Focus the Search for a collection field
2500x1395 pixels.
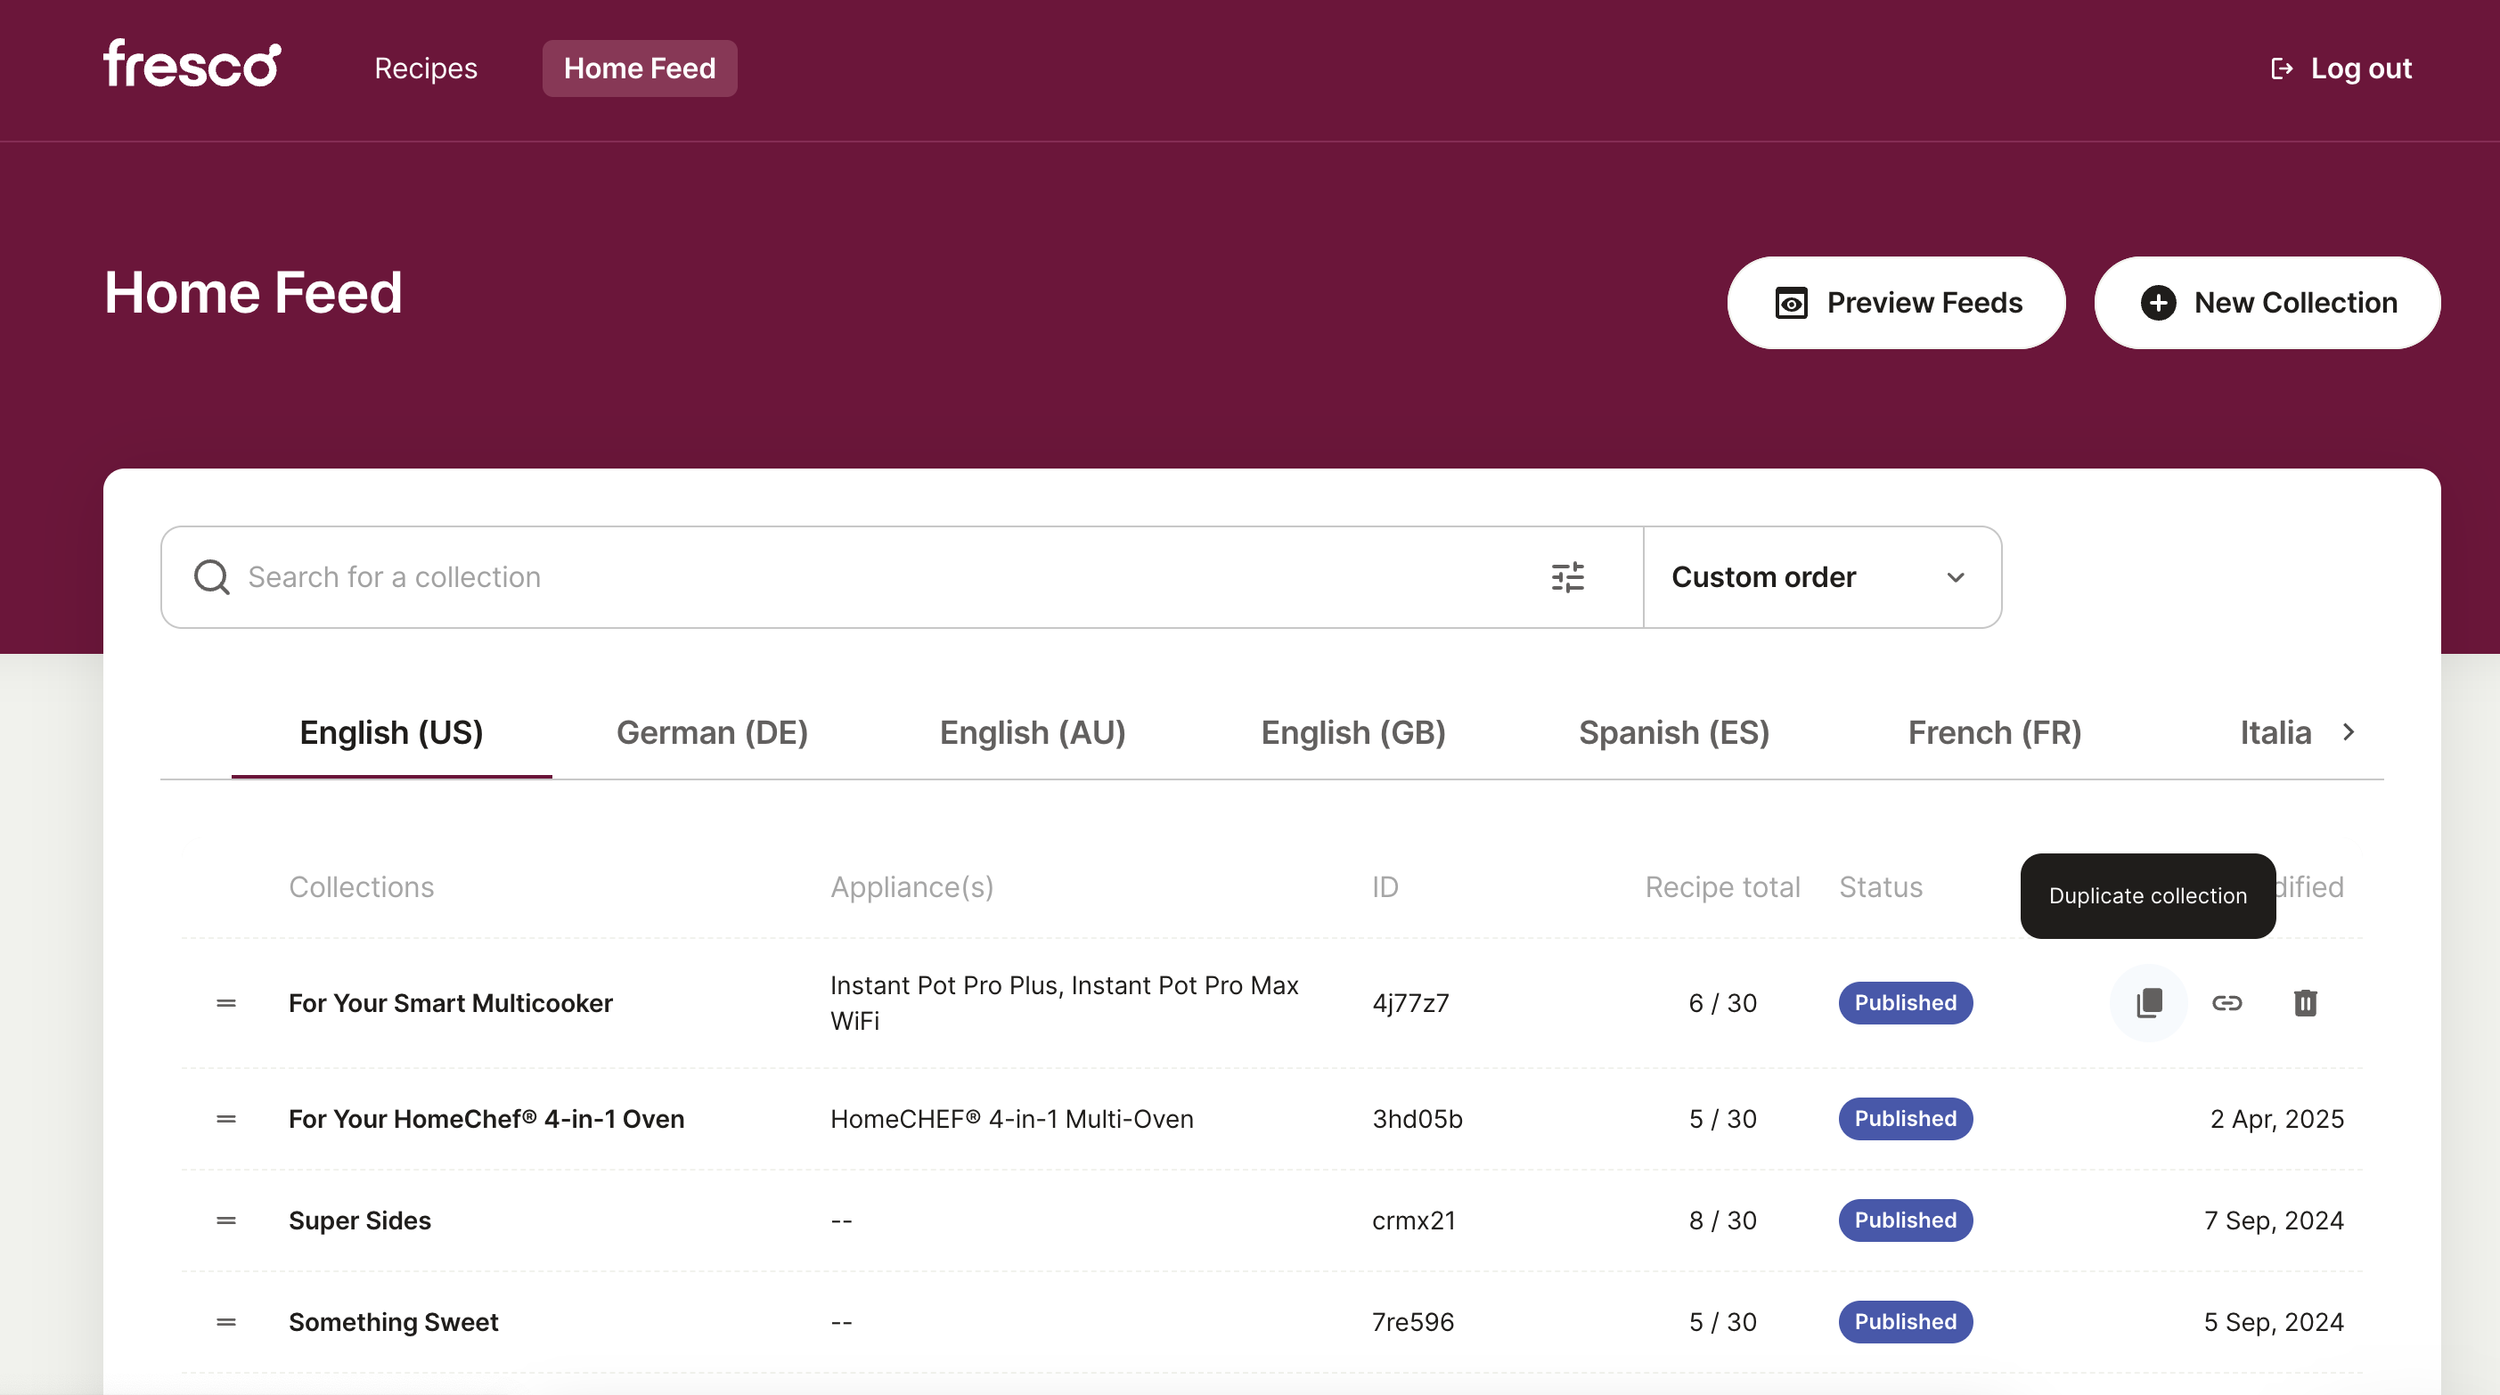coord(850,577)
